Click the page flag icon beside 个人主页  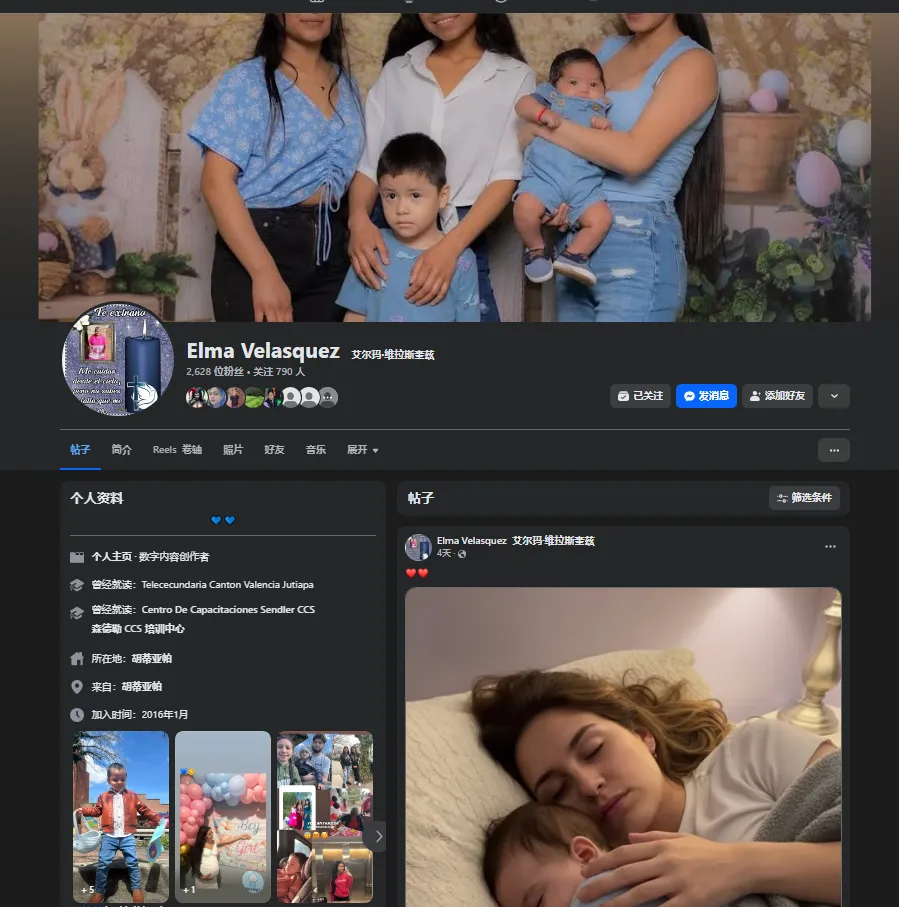pos(77,557)
